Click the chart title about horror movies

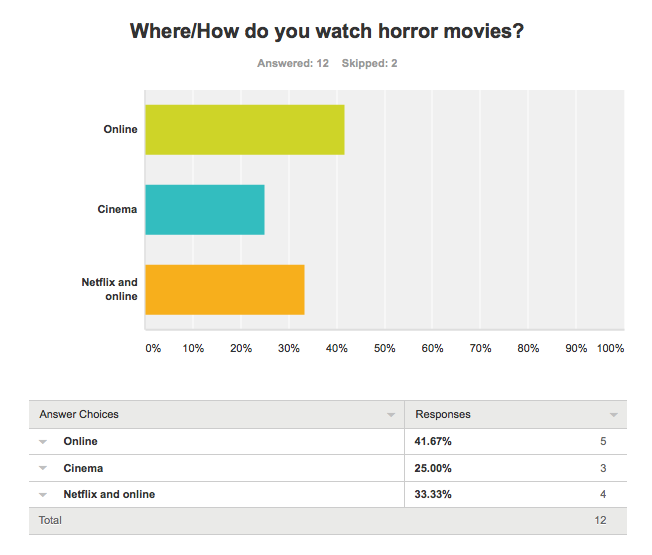tap(327, 31)
